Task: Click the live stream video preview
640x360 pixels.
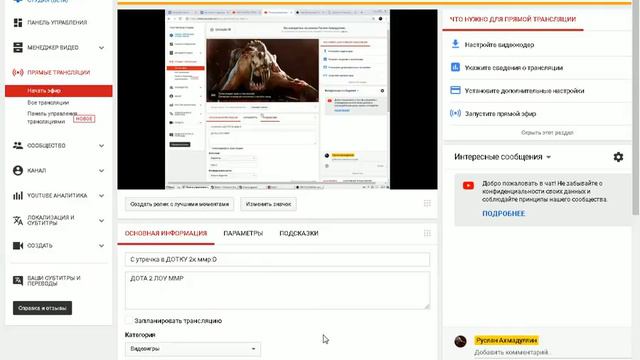Action: pos(277,99)
